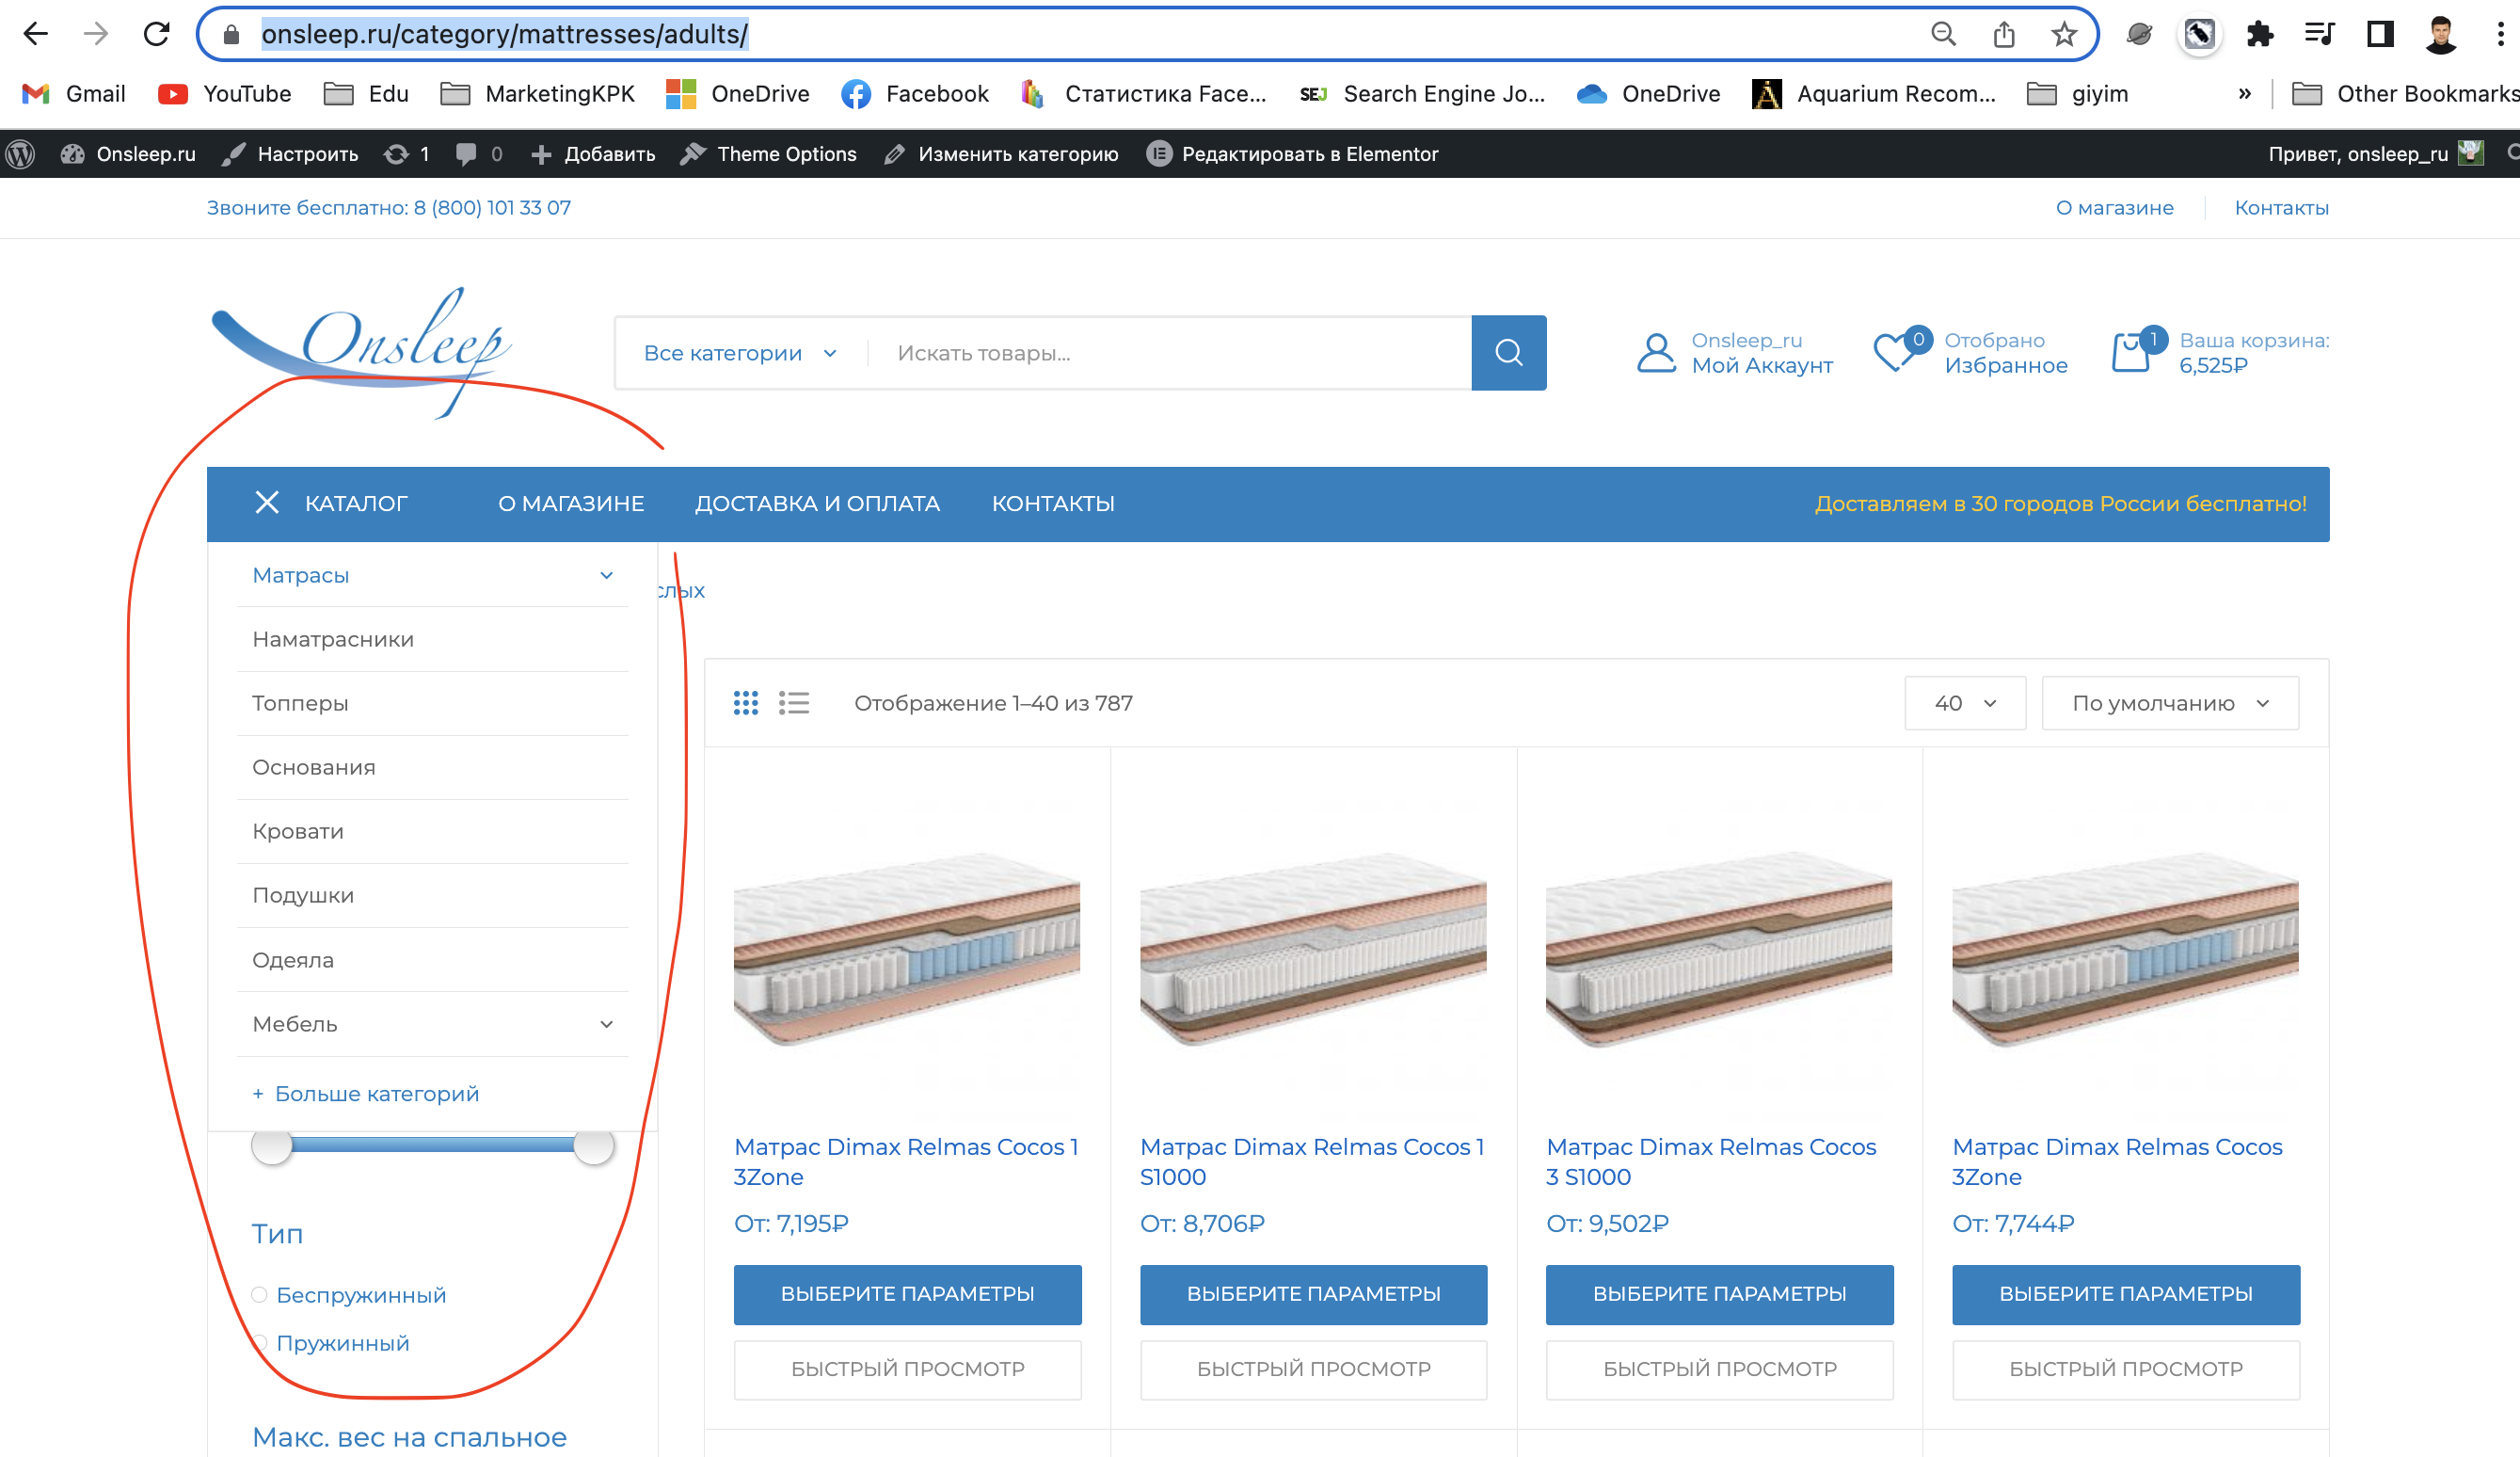Open the share icon in address bar
Viewport: 2520px width, 1457px height.
coord(2004,34)
